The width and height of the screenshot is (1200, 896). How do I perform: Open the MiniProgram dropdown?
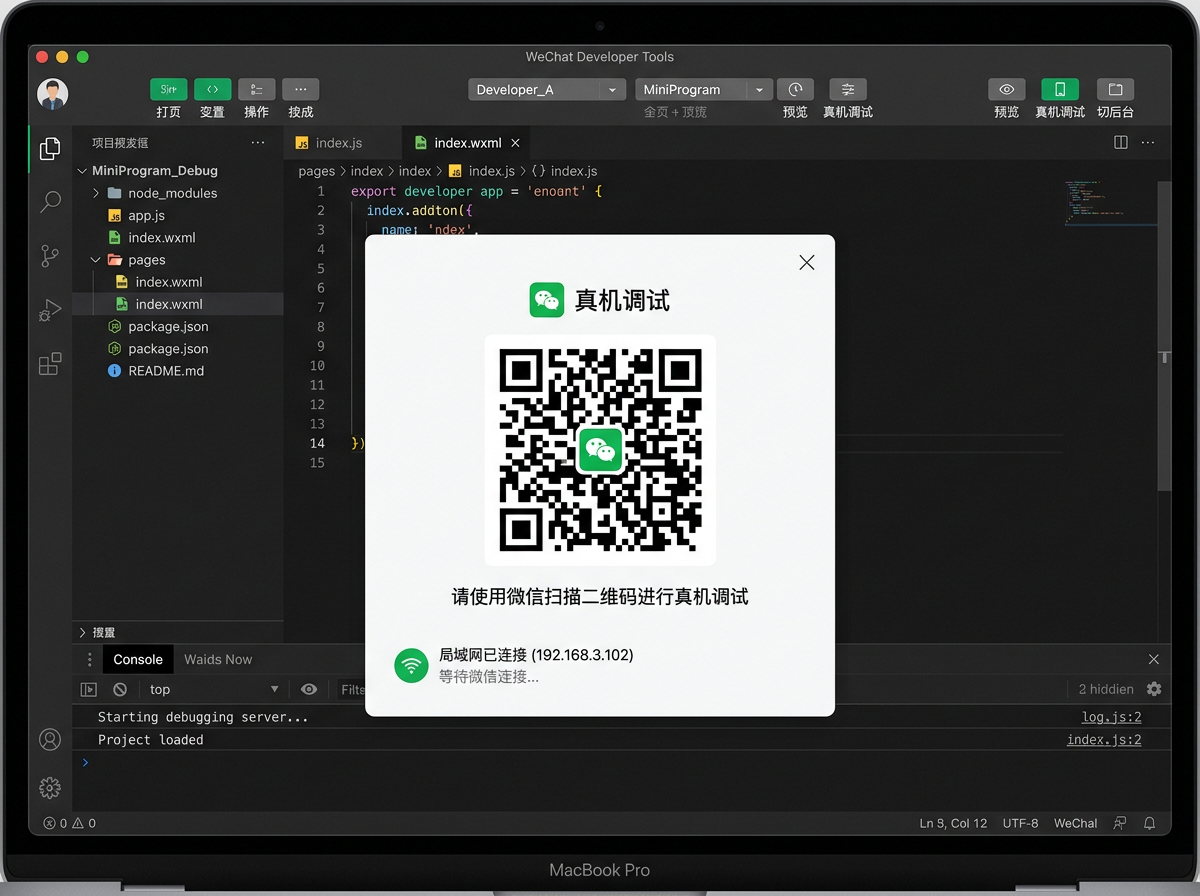pos(704,90)
